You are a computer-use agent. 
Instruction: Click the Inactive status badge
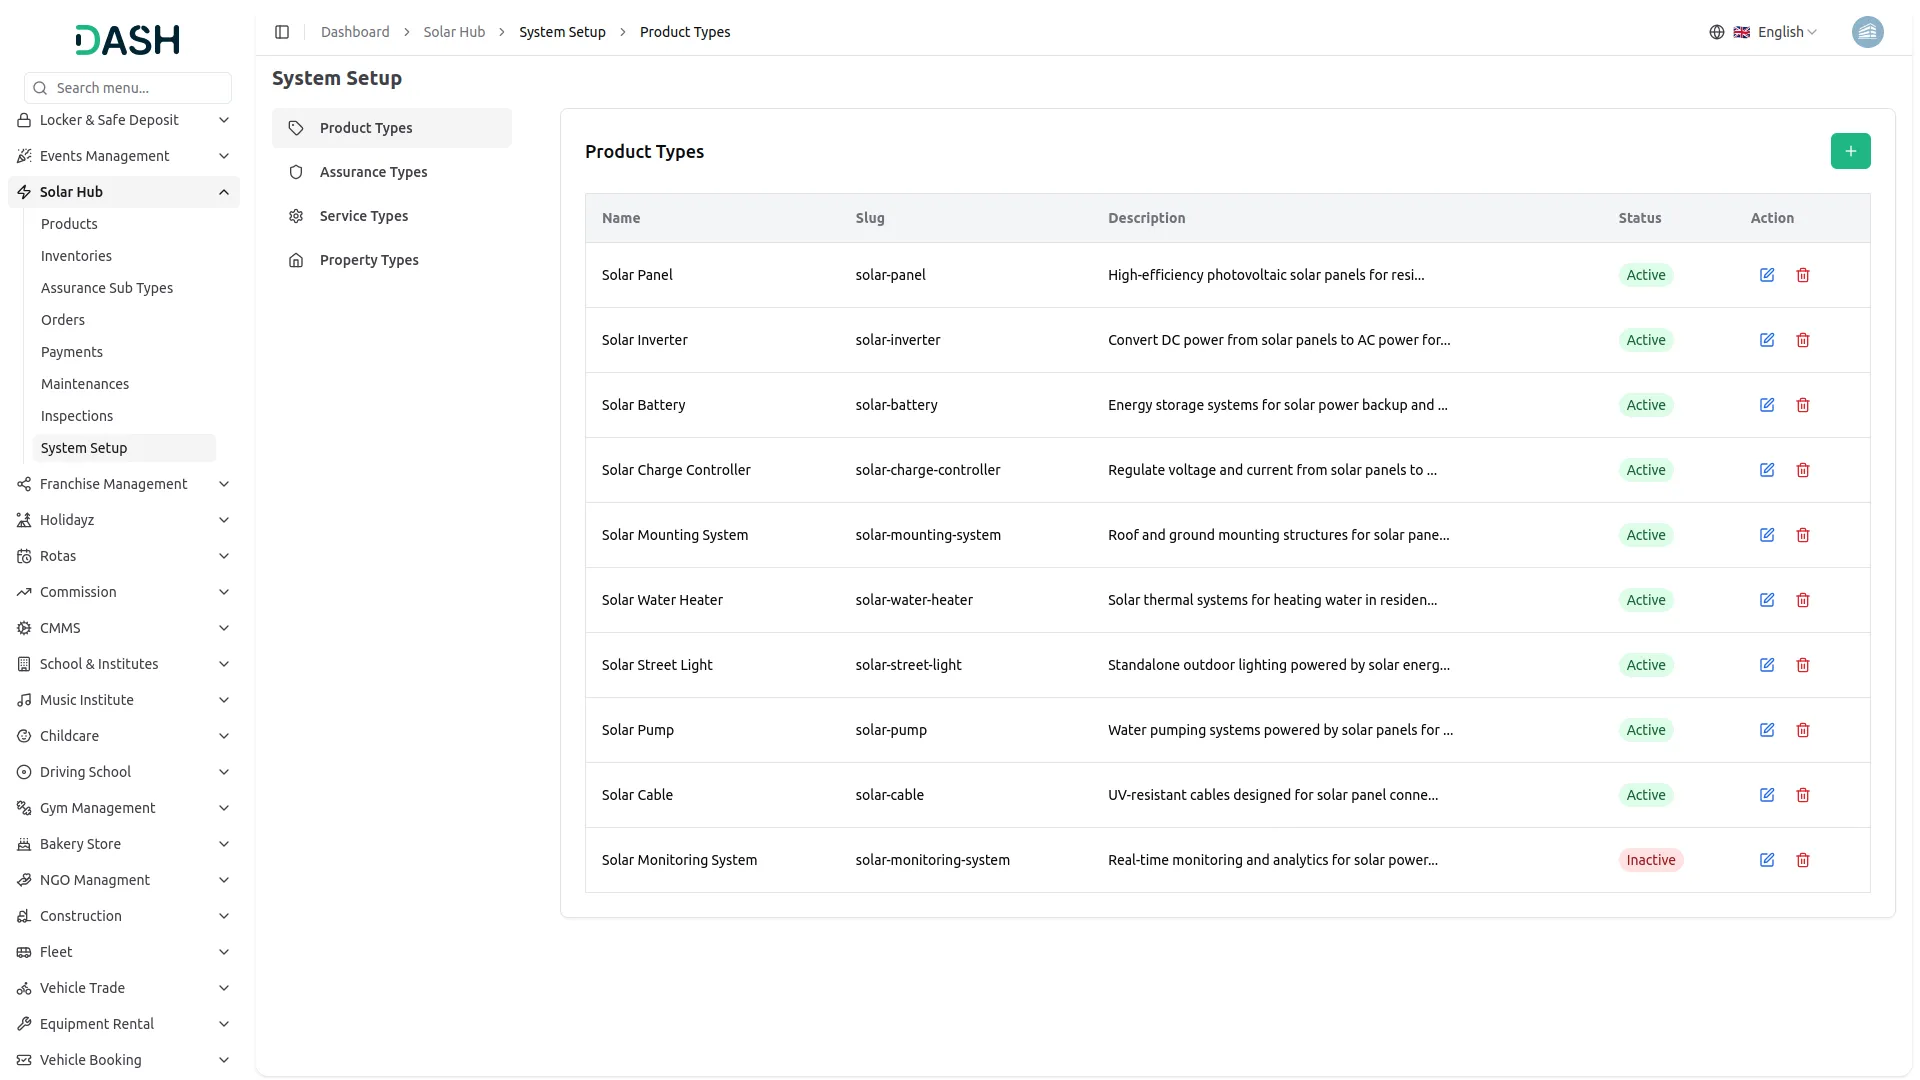point(1650,860)
